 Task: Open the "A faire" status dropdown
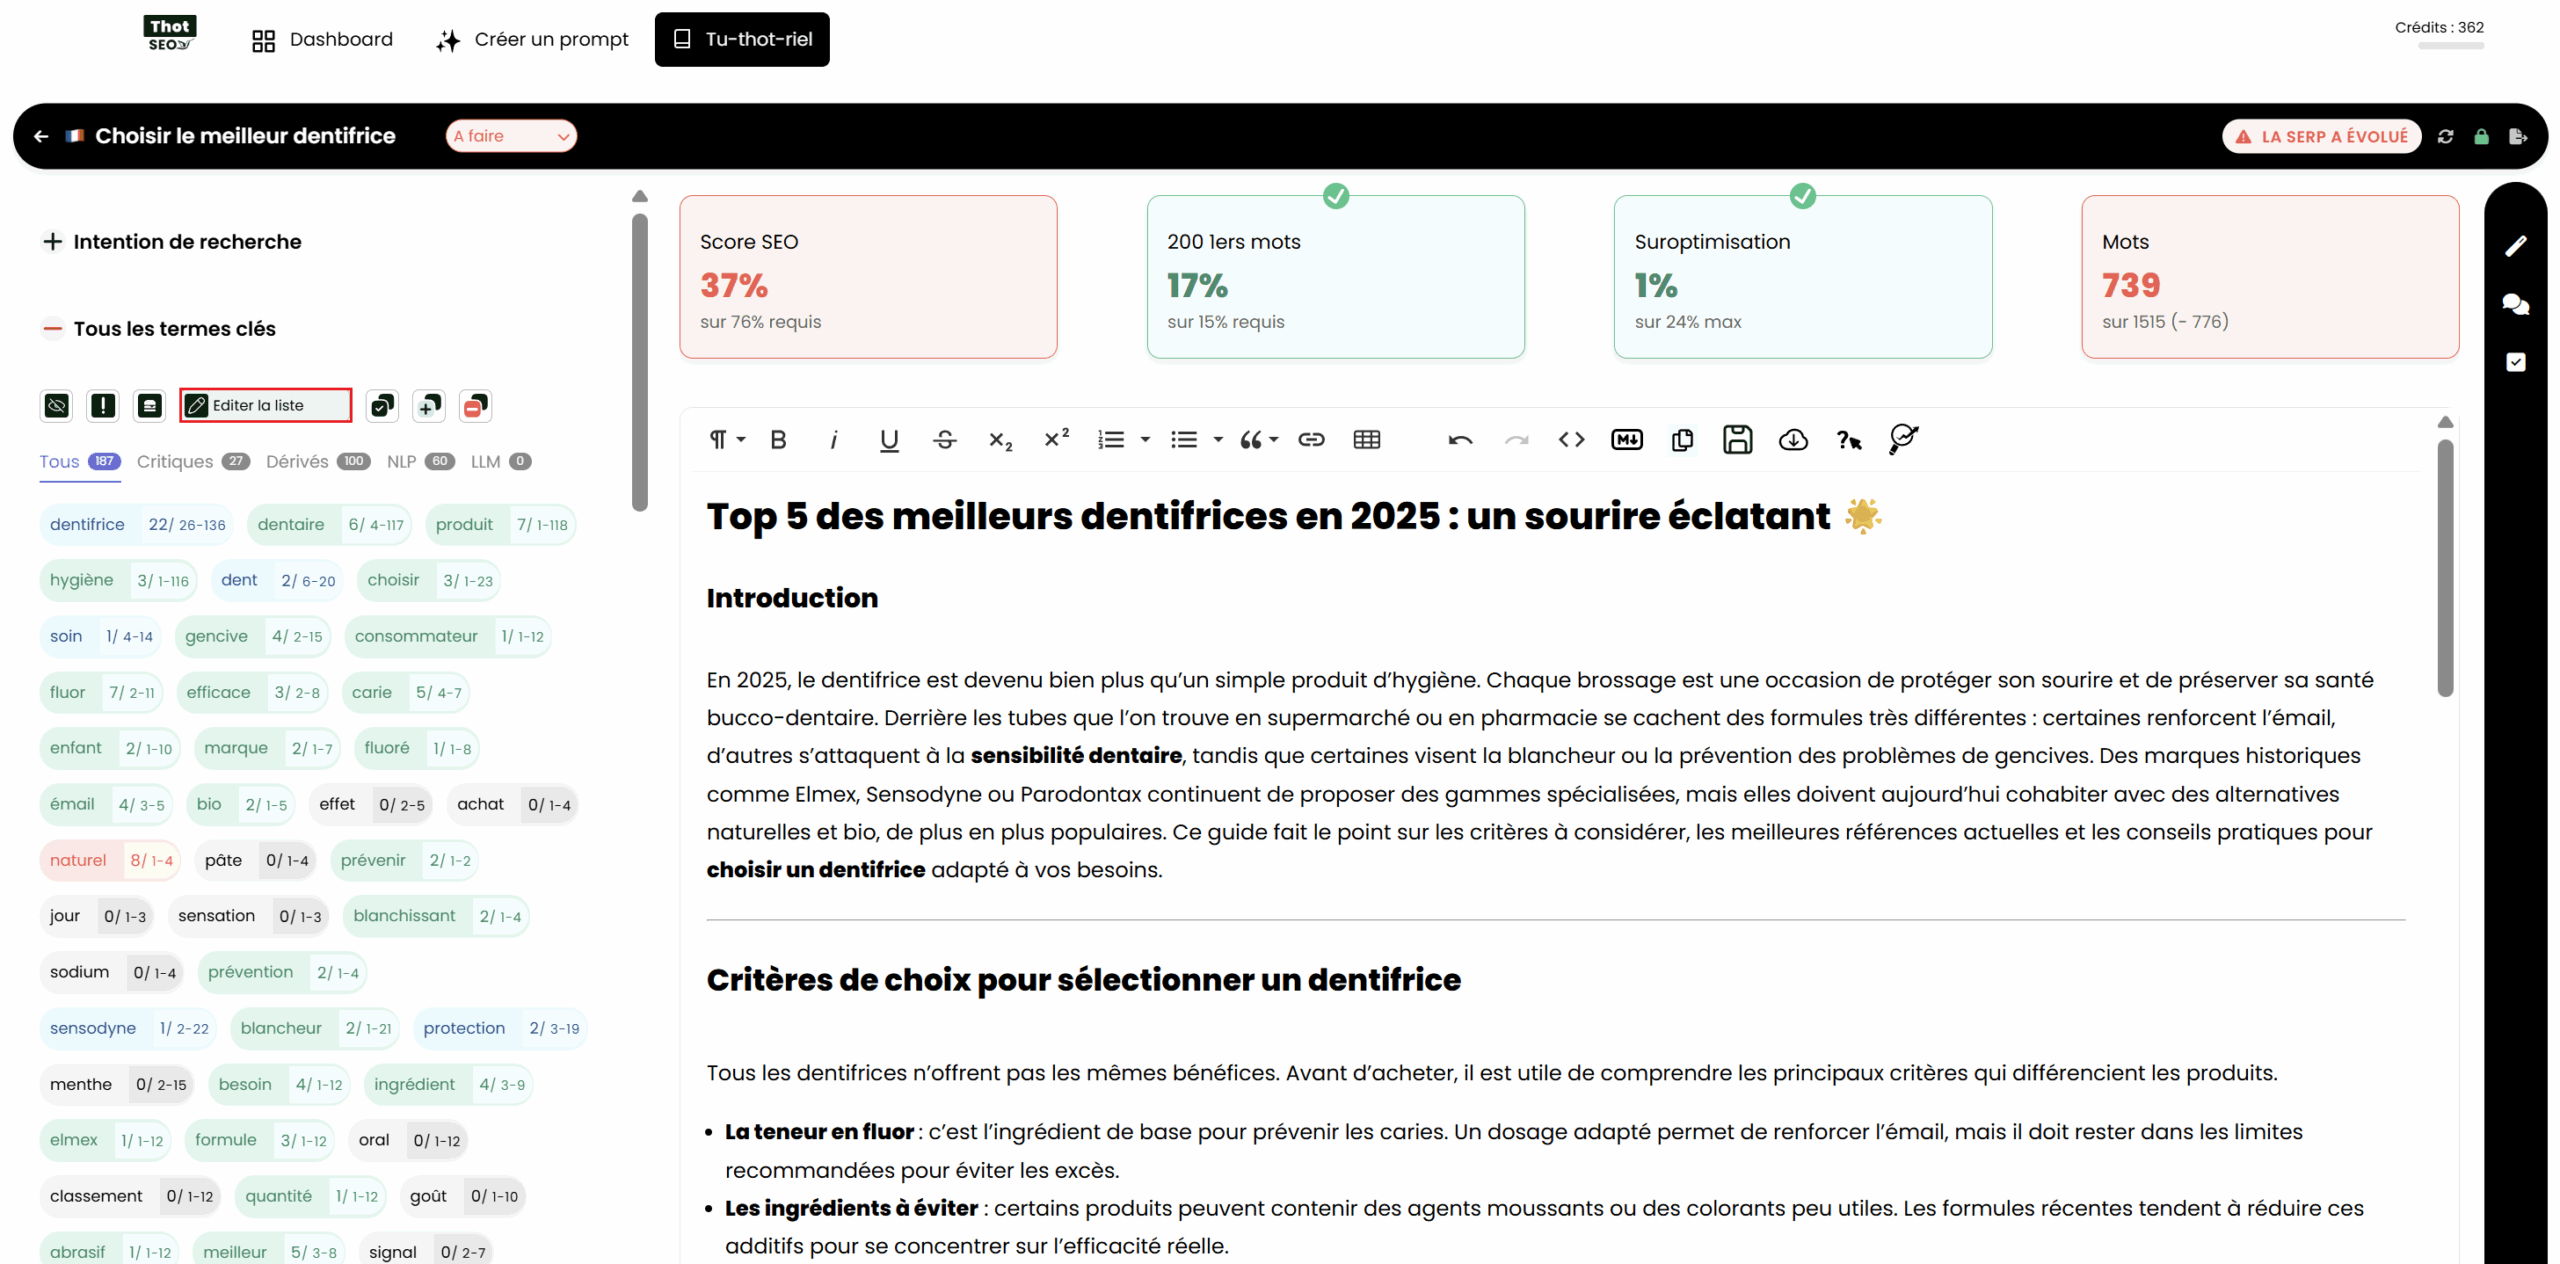pyautogui.click(x=510, y=136)
